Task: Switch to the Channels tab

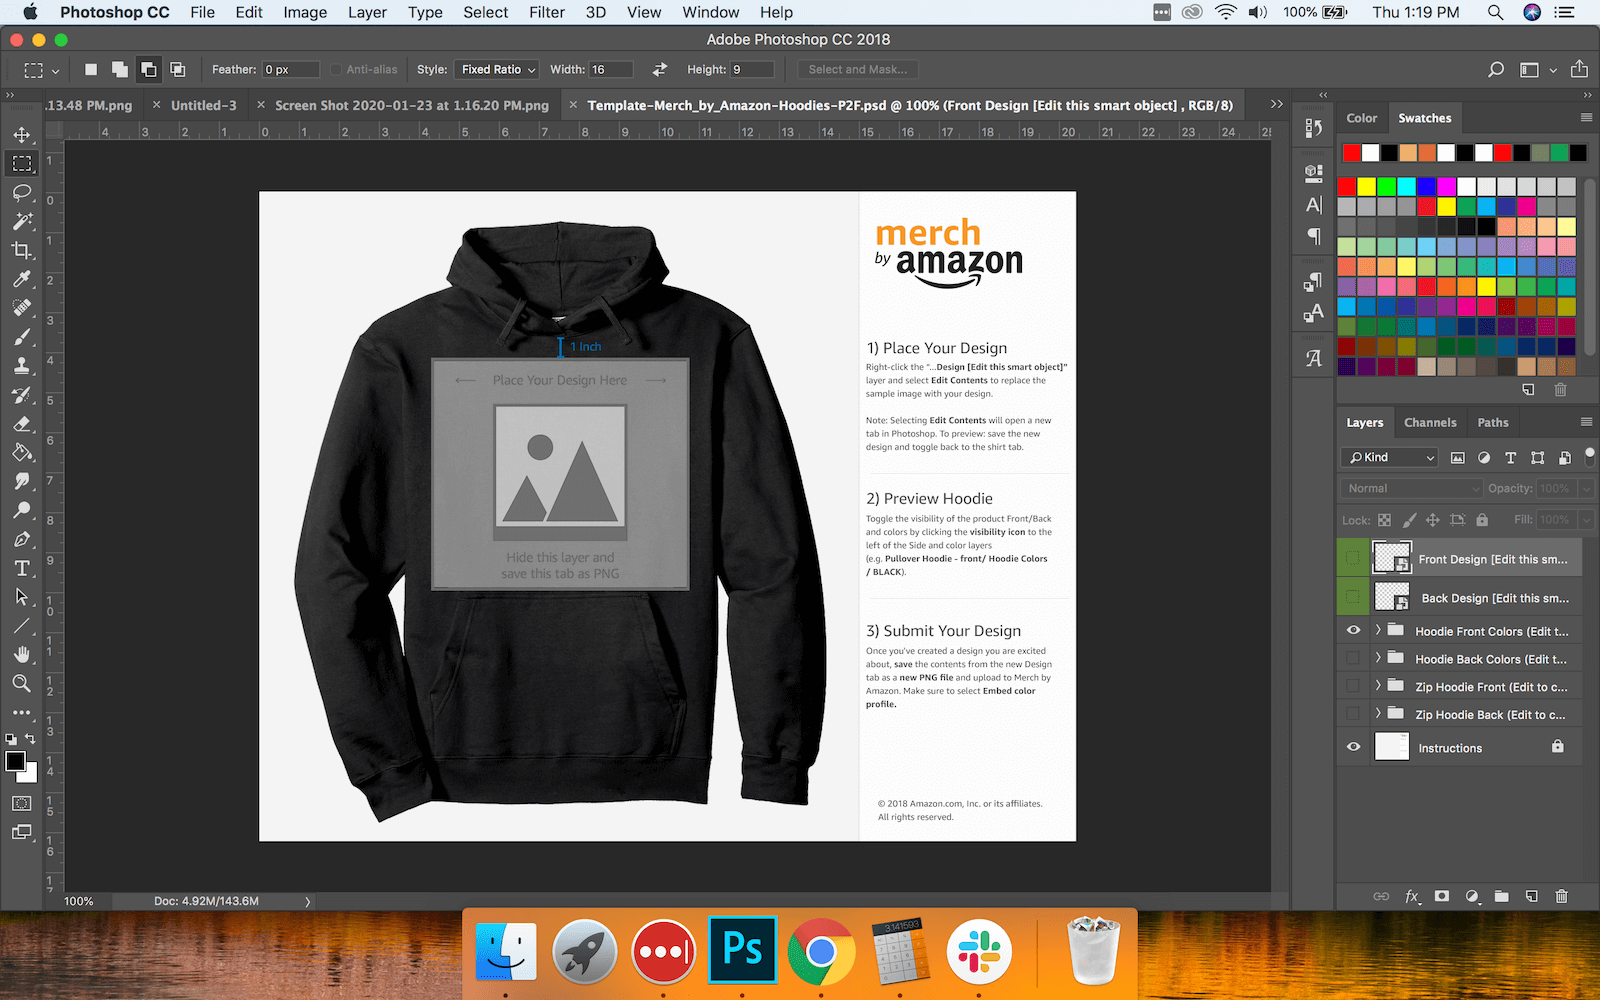Action: pos(1430,422)
